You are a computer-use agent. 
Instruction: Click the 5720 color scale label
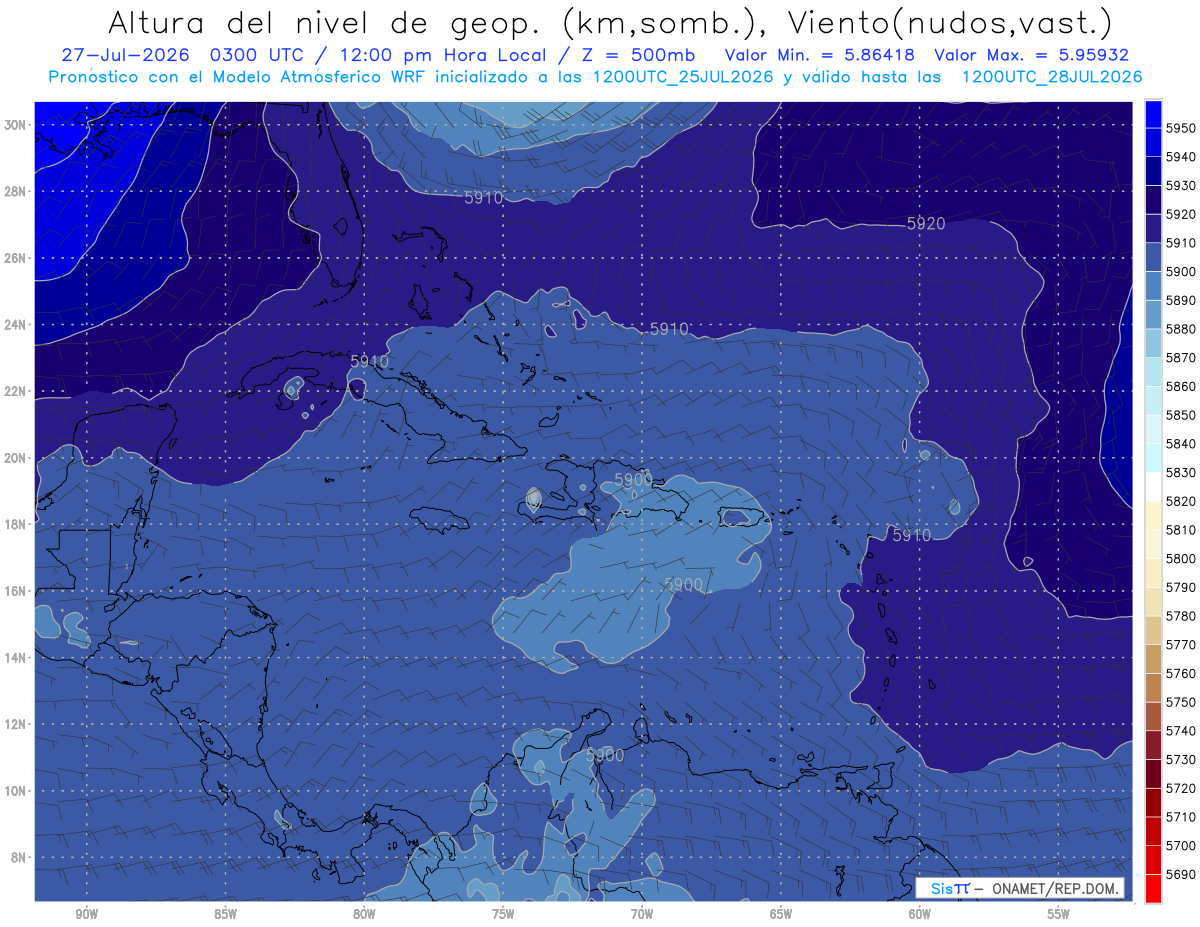pos(1181,788)
